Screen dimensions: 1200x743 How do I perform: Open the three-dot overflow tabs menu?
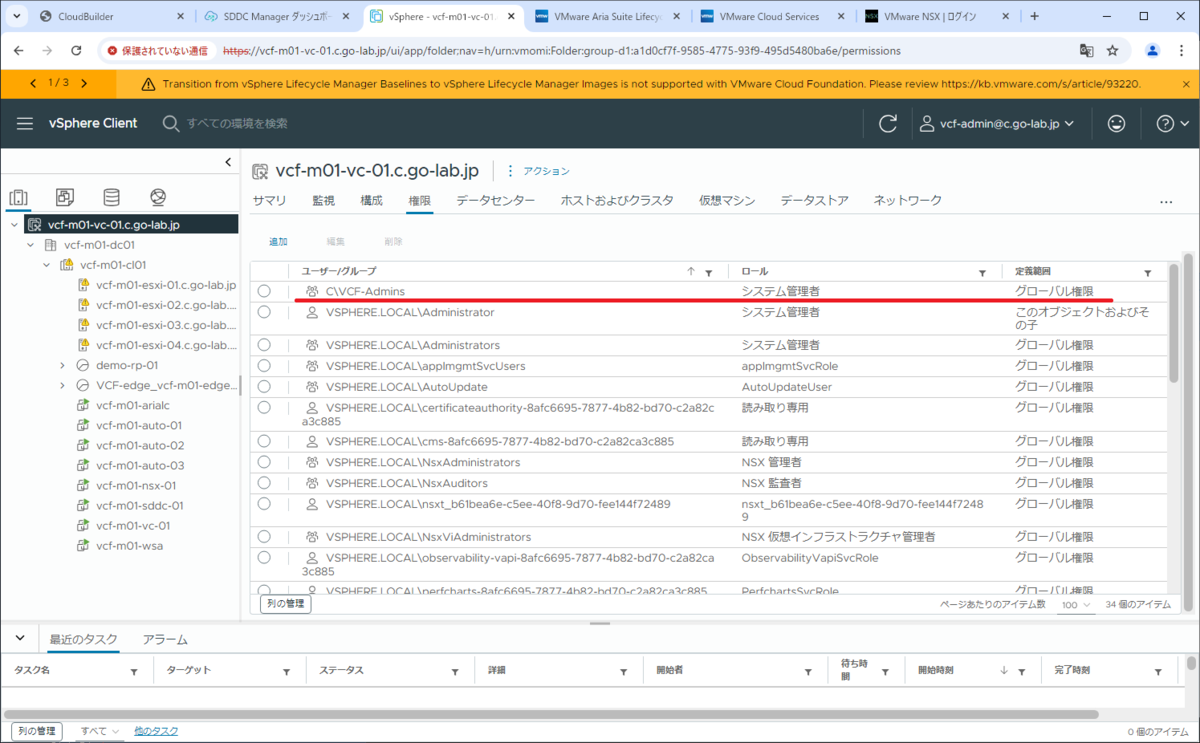pos(1165,202)
